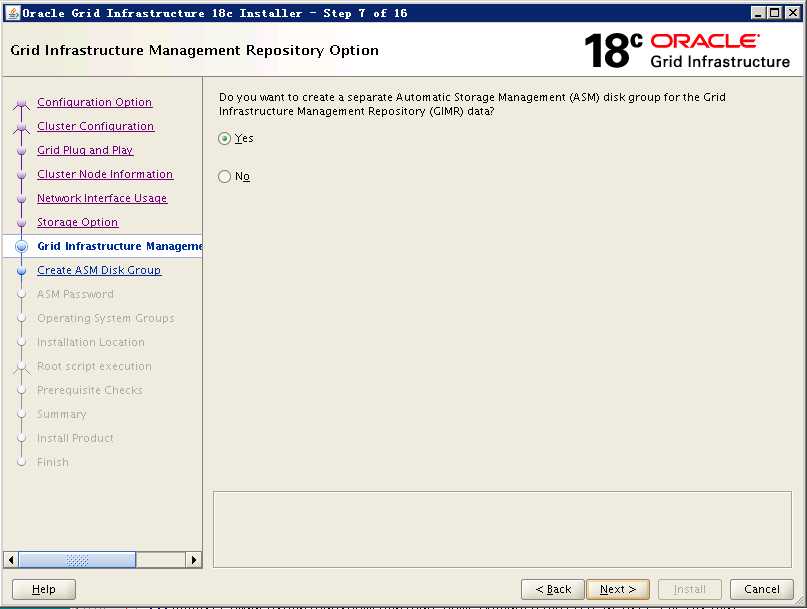
Task: Click the Install Product step text
Action: tap(75, 438)
